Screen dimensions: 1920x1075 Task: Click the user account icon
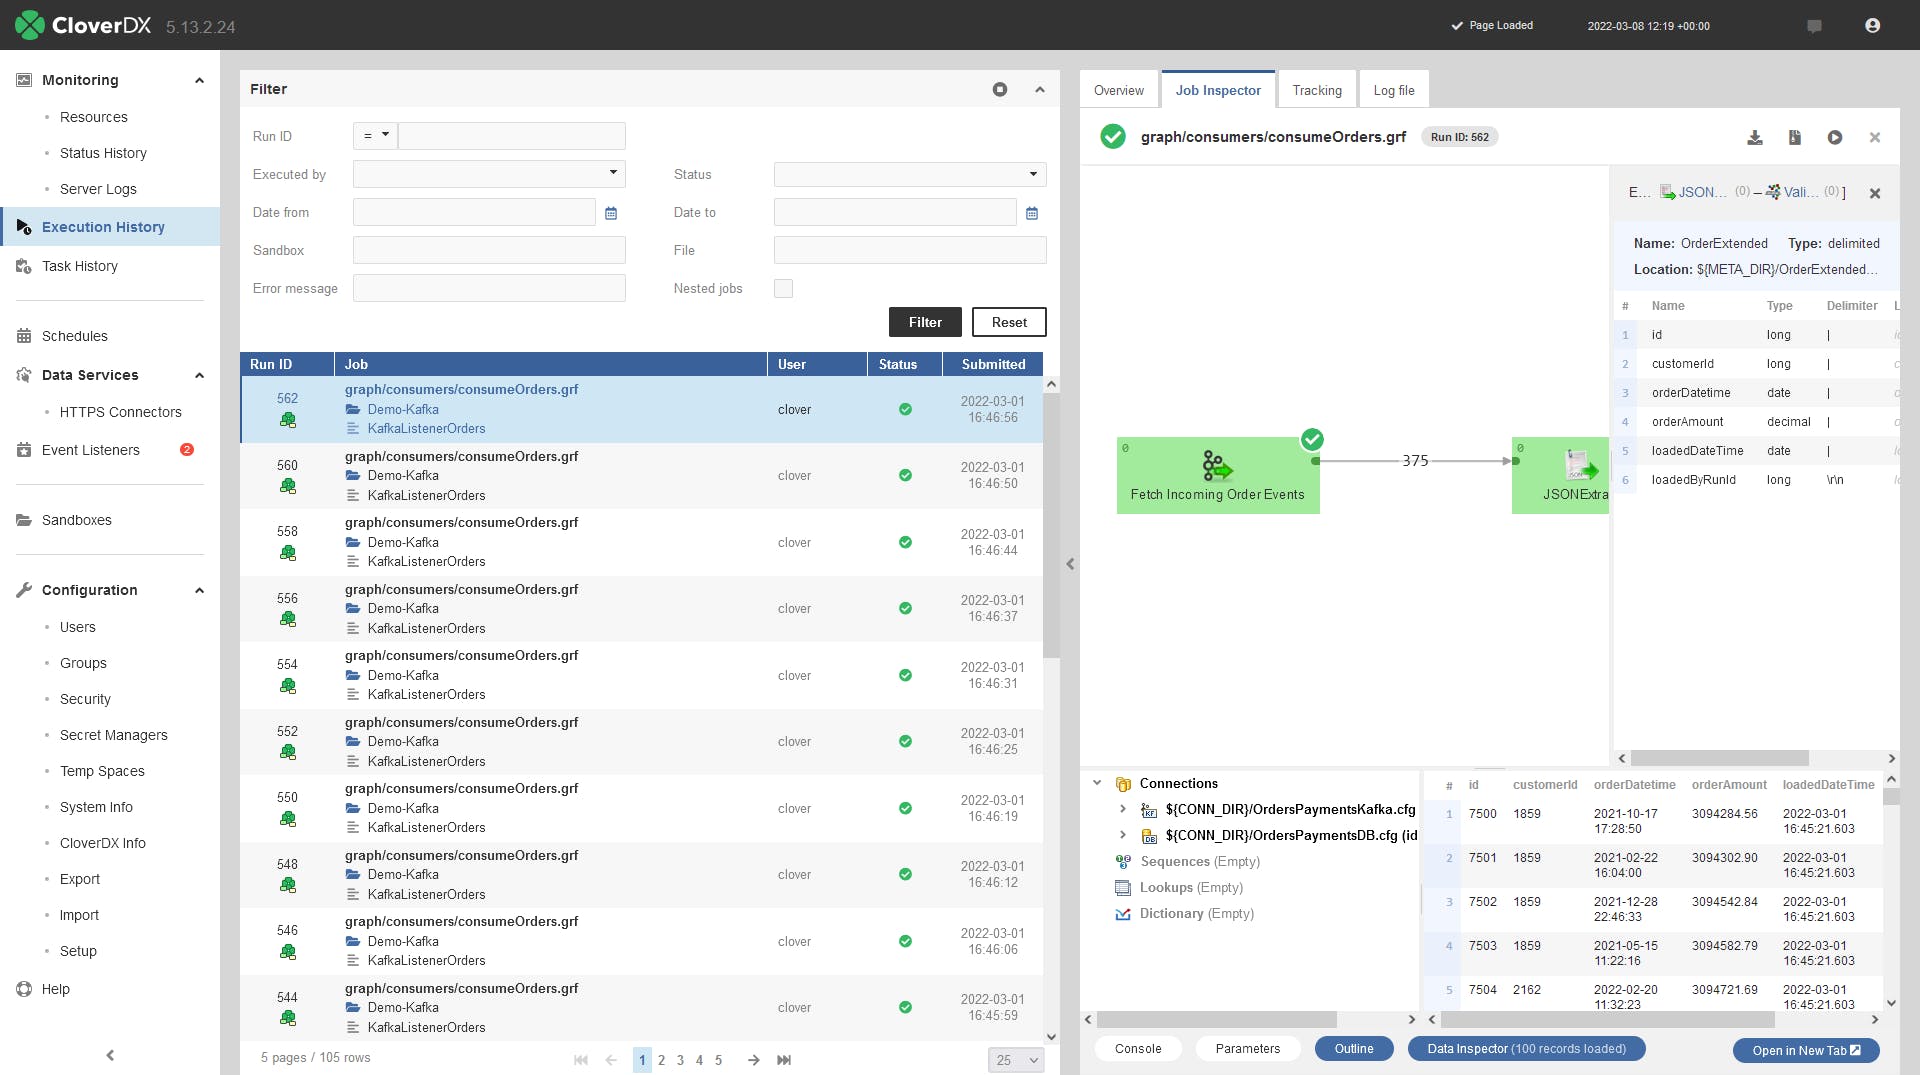(x=1873, y=25)
